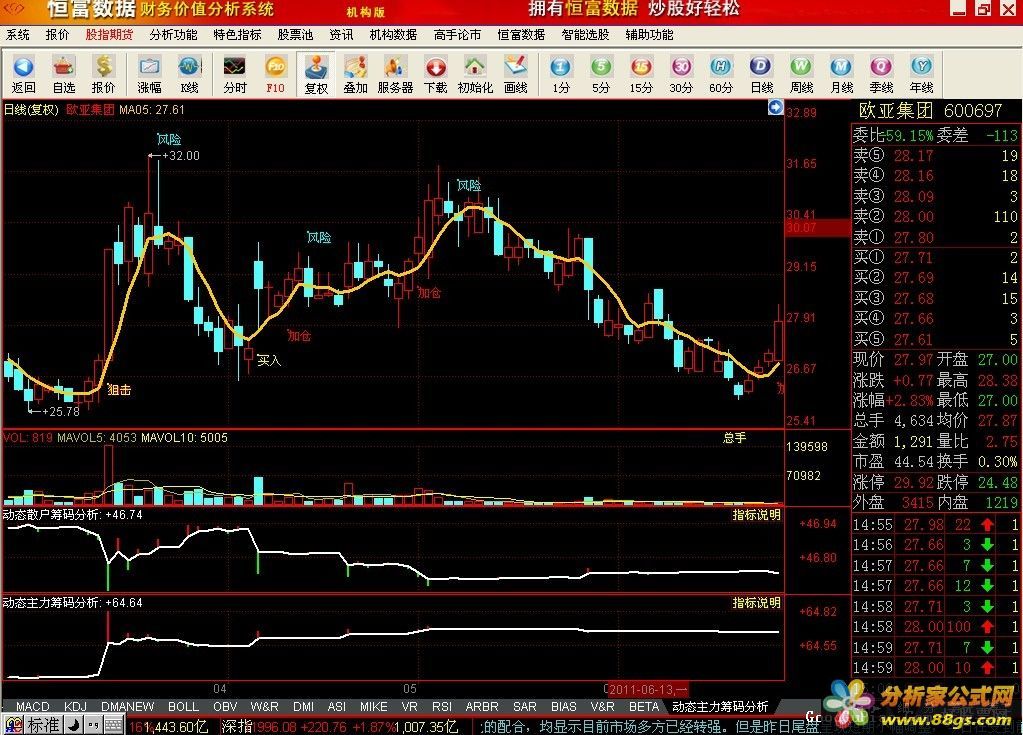Select the K线 candlestick chart icon
This screenshot has height=735, width=1023.
(189, 74)
